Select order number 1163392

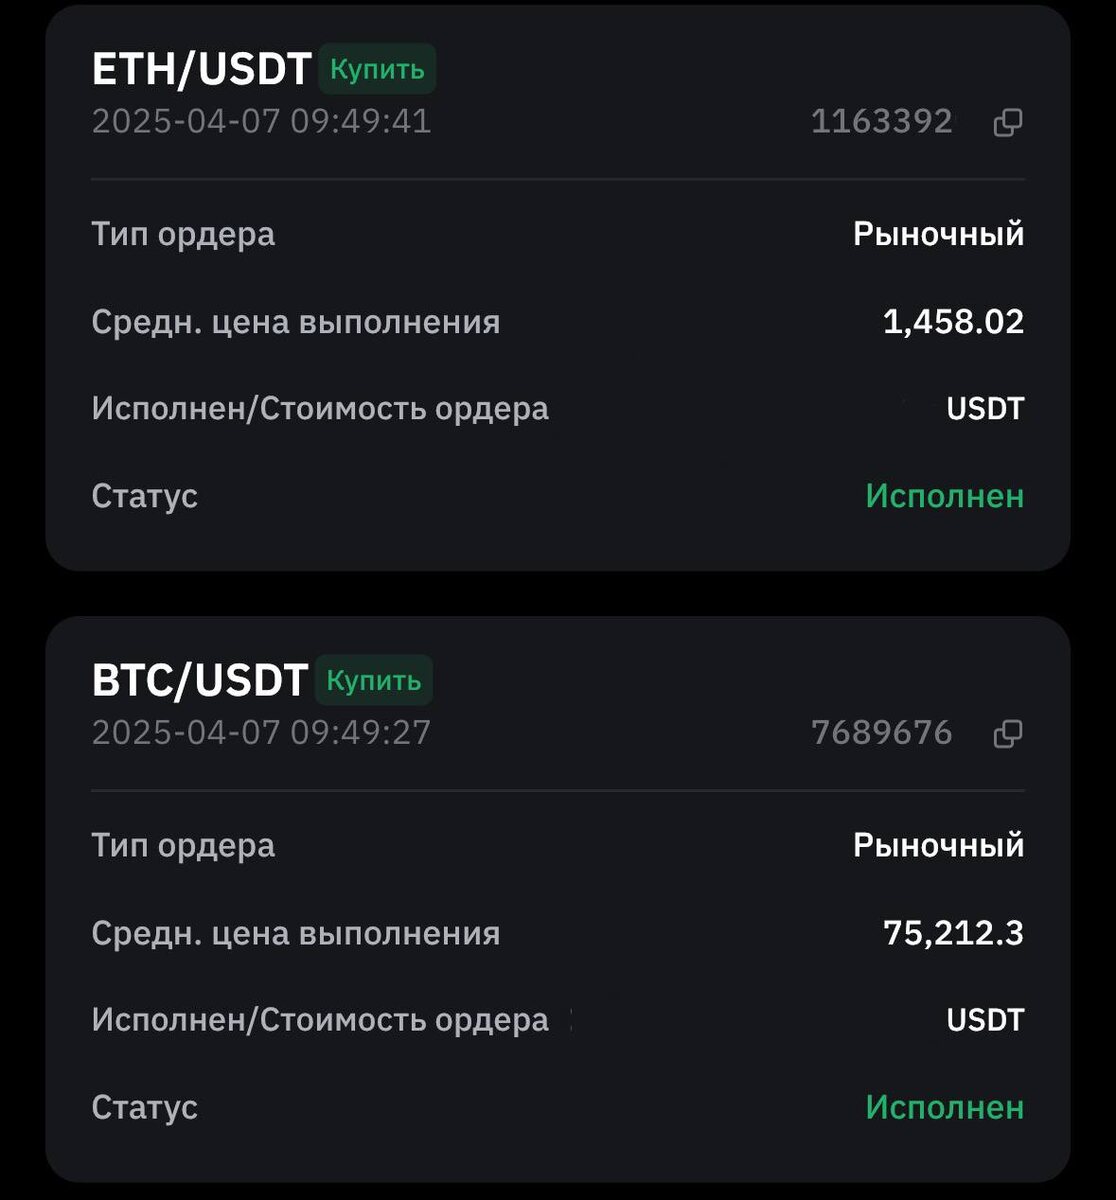pos(881,122)
